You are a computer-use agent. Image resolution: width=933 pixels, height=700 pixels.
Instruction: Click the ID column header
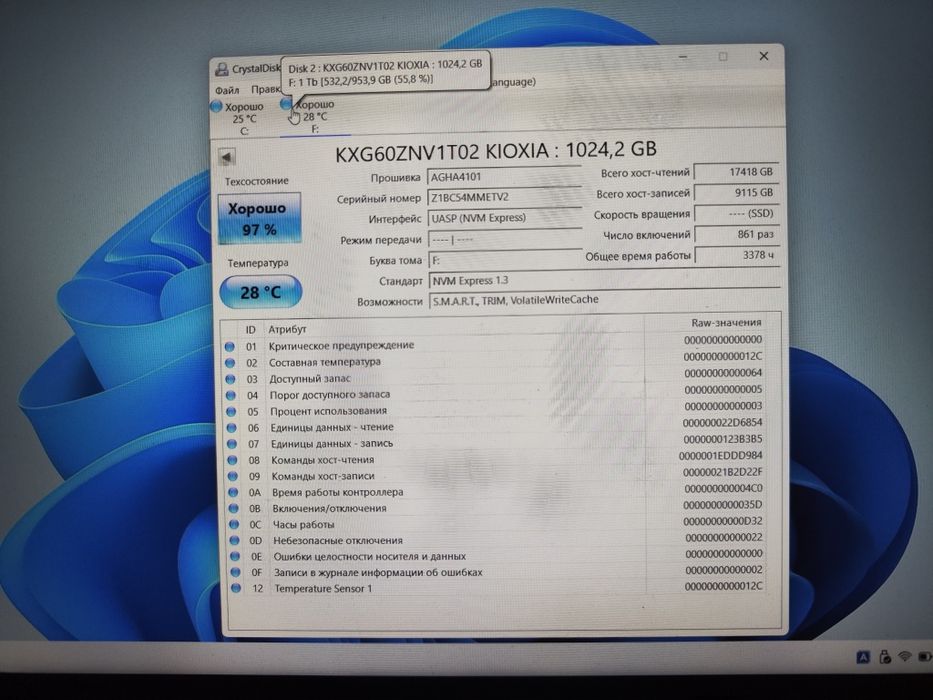[x=251, y=330]
